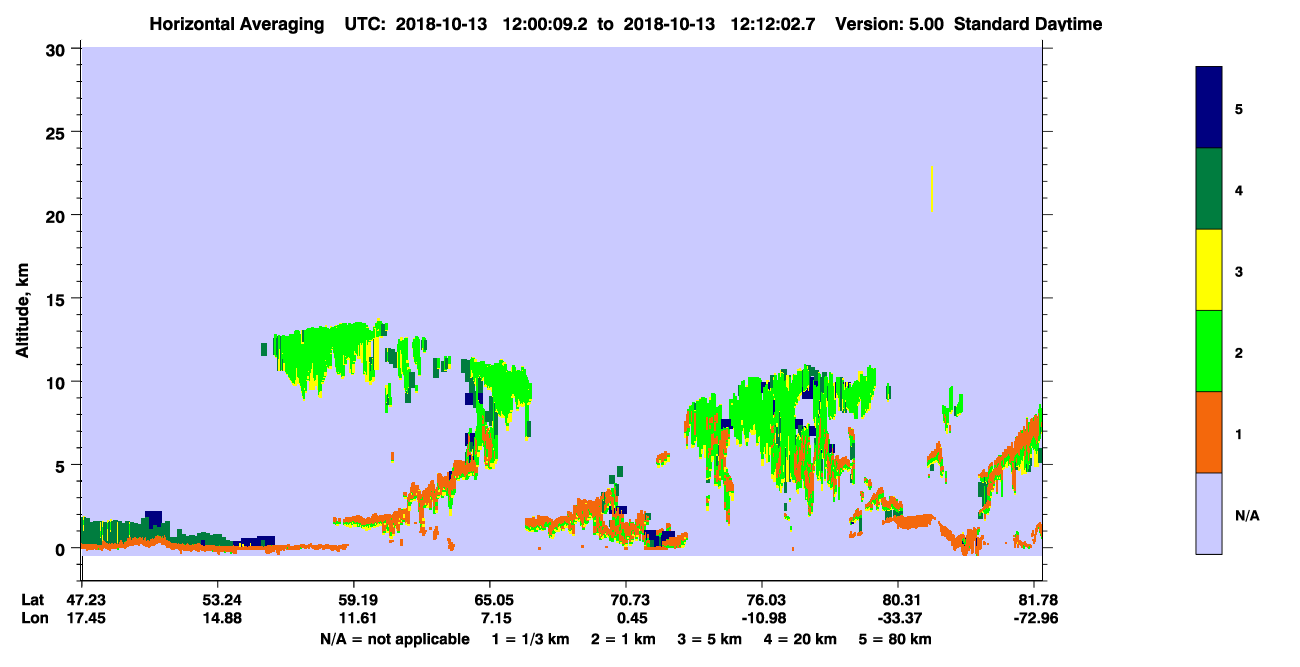Click the '1 = 1/3 km' legend caption
Viewport: 1300px width, 667px height.
click(x=529, y=639)
